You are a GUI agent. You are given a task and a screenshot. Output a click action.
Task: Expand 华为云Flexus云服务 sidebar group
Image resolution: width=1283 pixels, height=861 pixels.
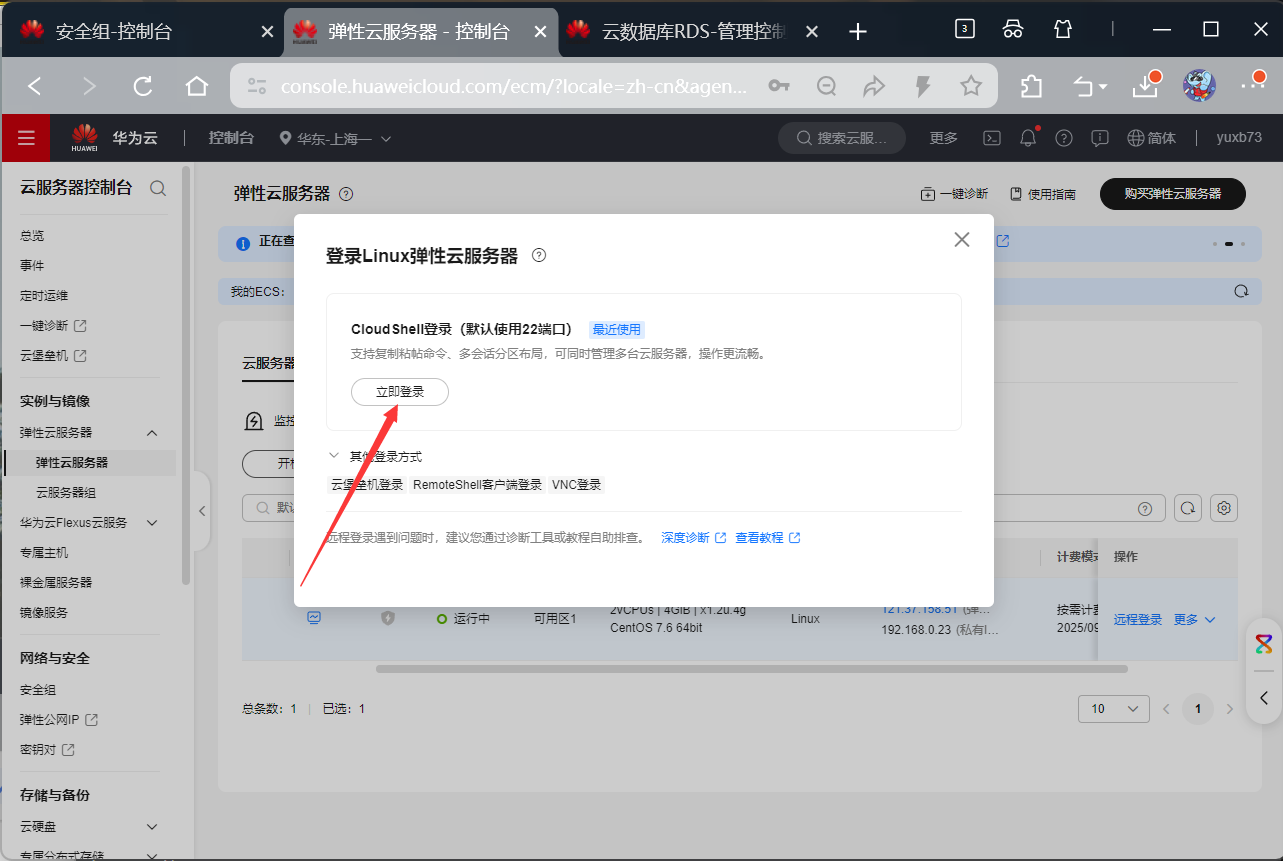click(152, 523)
